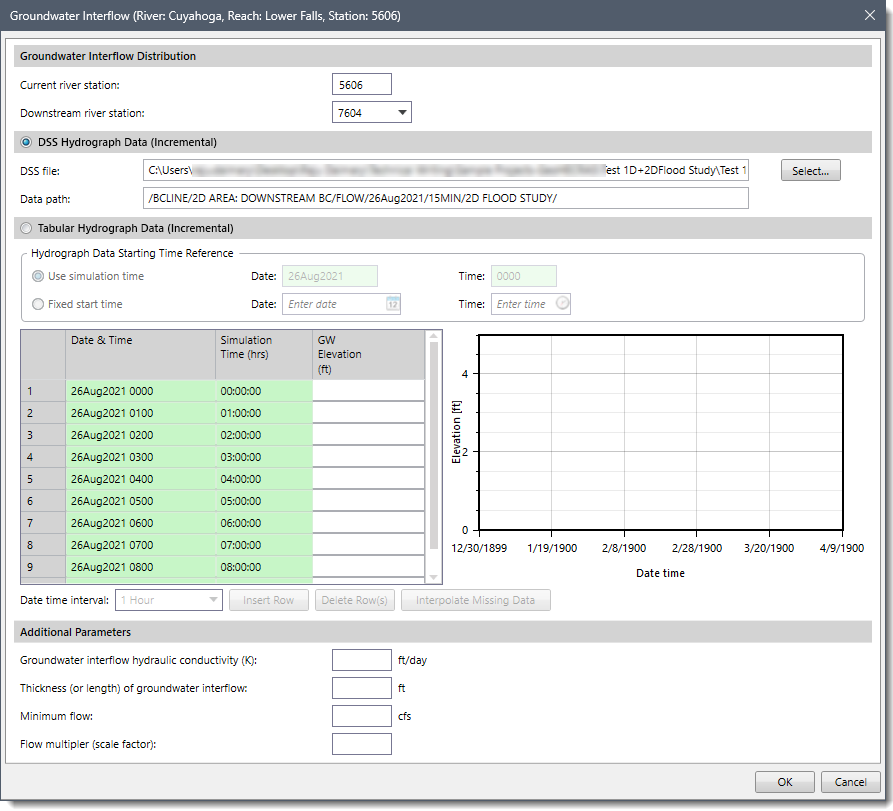Click the Simulation Time (hrs) column header
893x811 pixels.
coord(264,355)
